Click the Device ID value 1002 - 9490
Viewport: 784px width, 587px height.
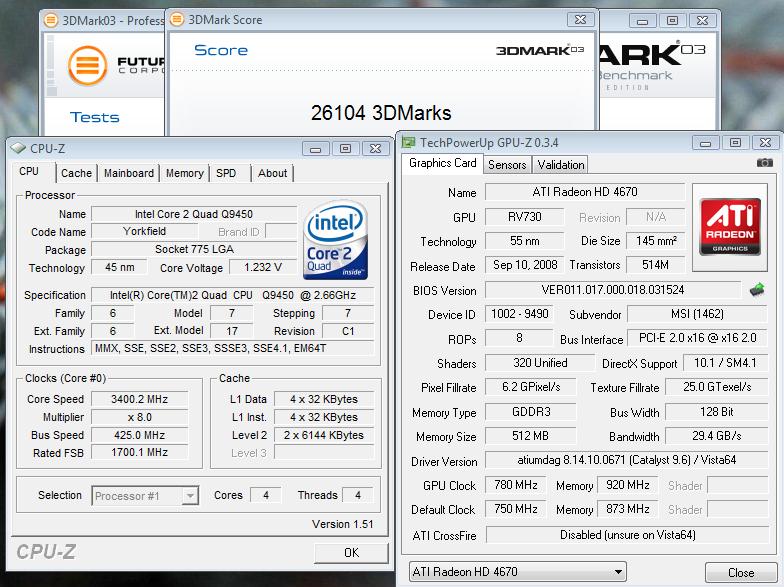pos(519,314)
